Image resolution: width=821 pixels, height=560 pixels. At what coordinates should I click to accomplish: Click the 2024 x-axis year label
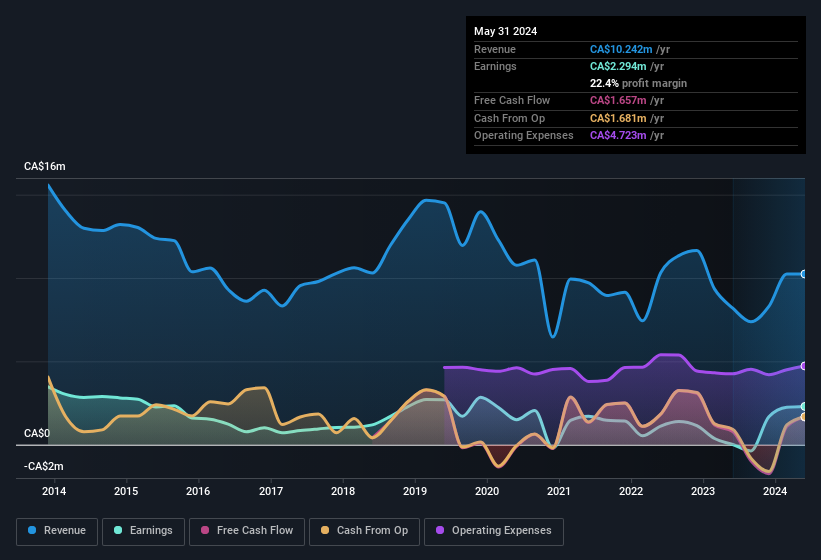point(775,491)
